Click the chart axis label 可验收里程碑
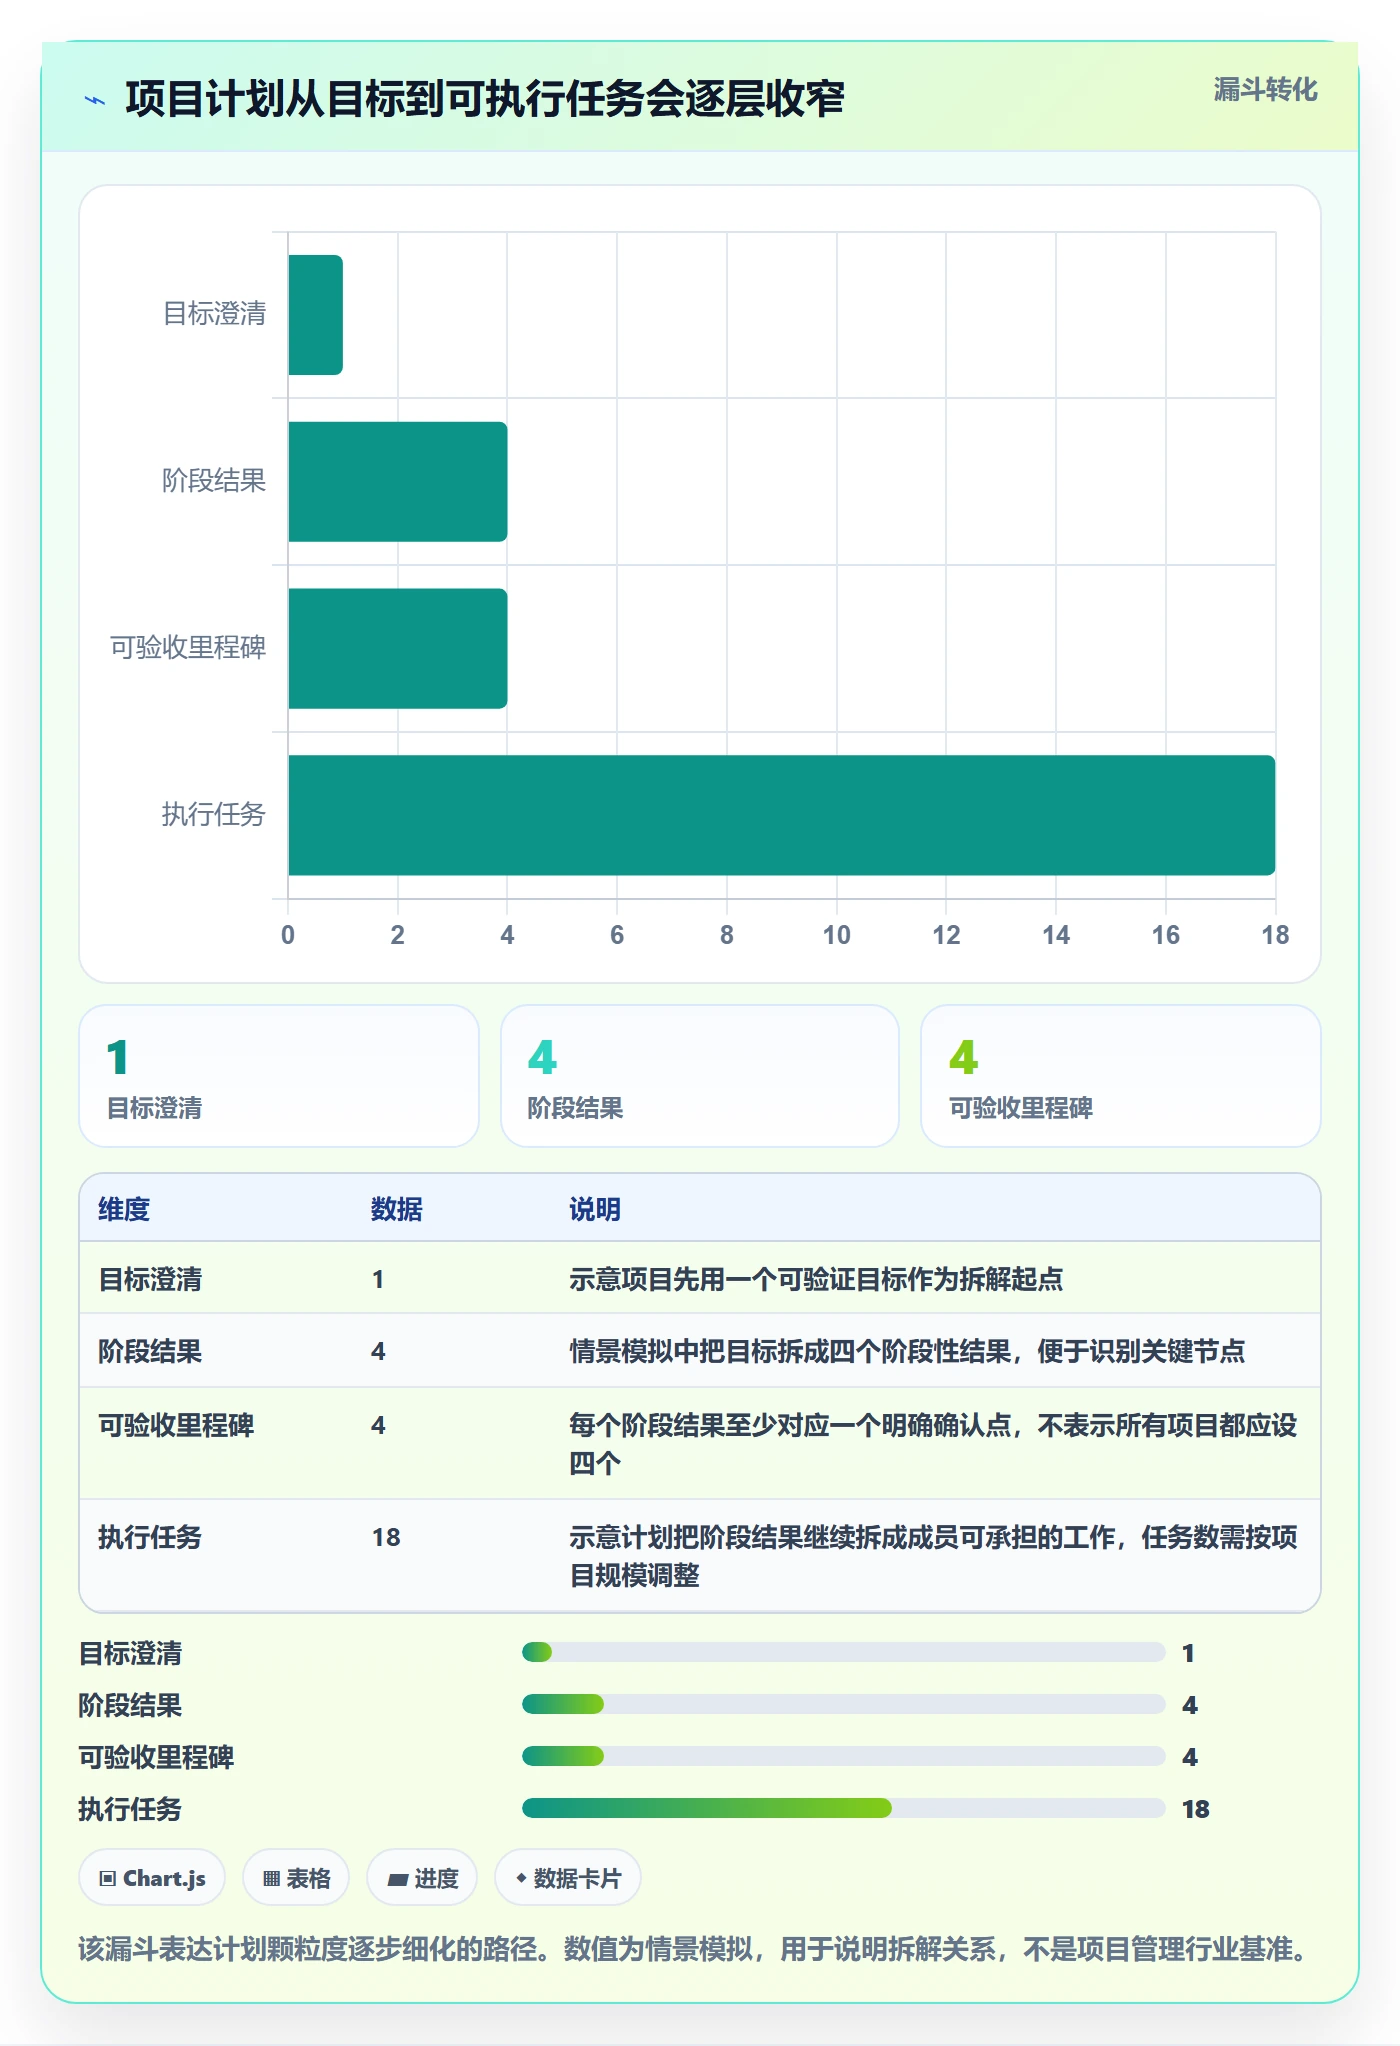1400x2046 pixels. [188, 648]
